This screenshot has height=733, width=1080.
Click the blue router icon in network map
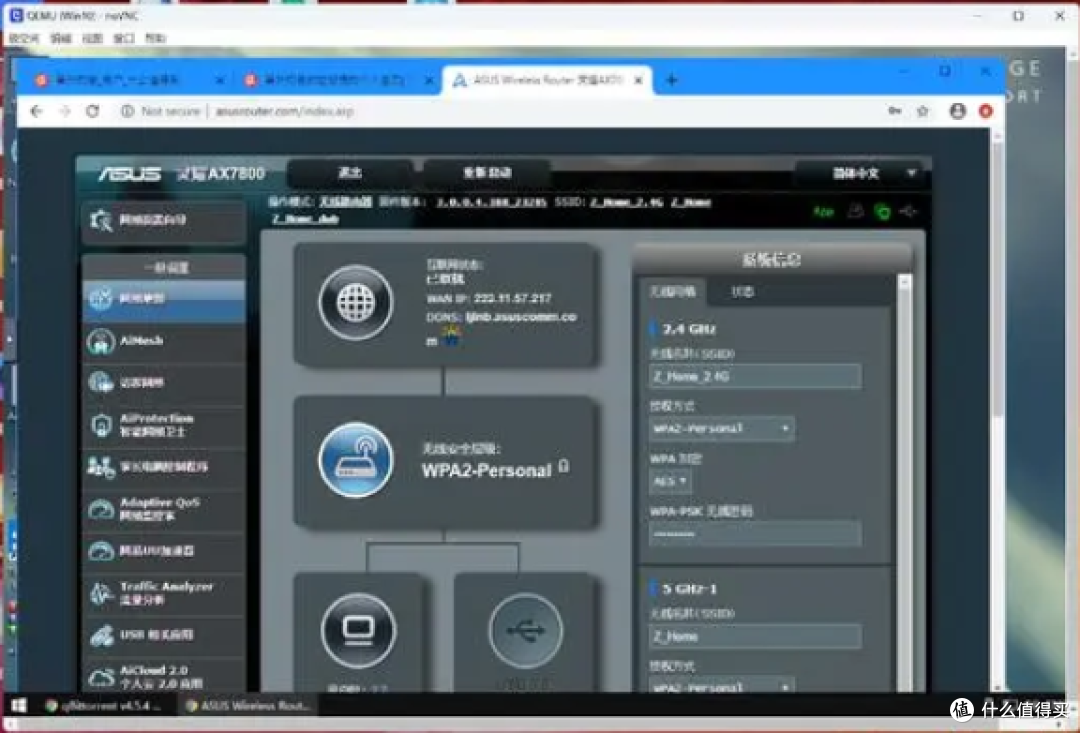[355, 460]
